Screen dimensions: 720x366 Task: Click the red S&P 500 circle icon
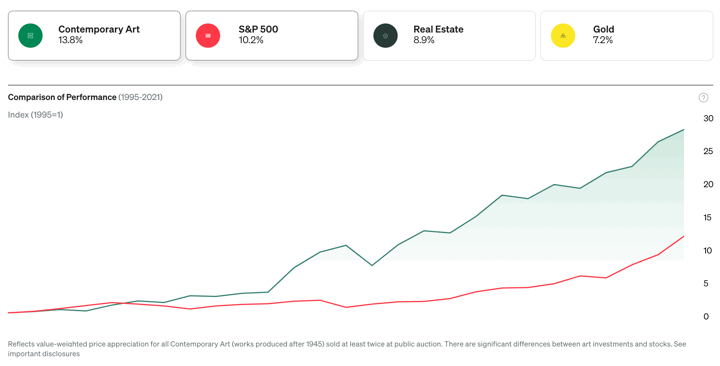coord(208,35)
